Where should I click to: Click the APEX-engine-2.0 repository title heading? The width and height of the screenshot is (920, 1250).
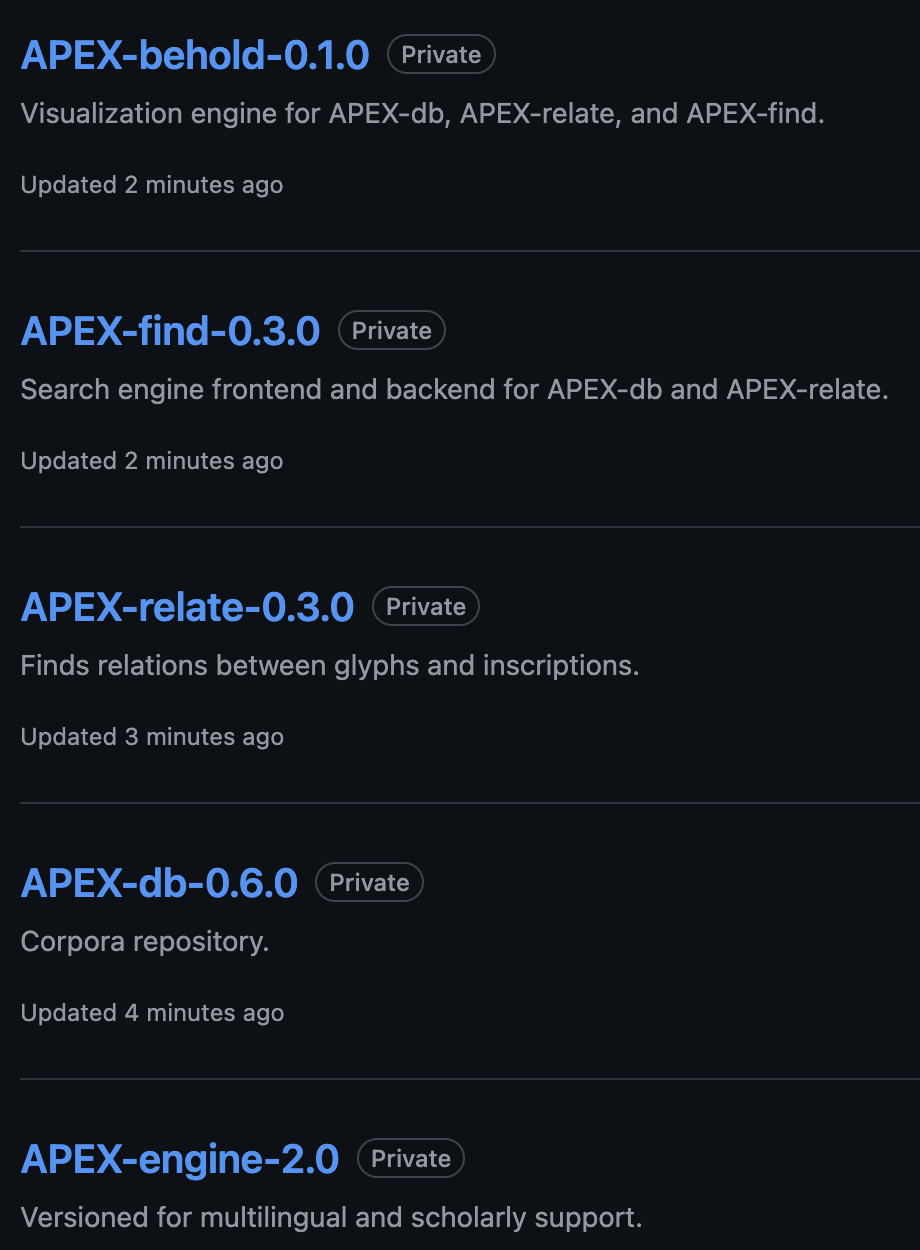(x=179, y=1159)
